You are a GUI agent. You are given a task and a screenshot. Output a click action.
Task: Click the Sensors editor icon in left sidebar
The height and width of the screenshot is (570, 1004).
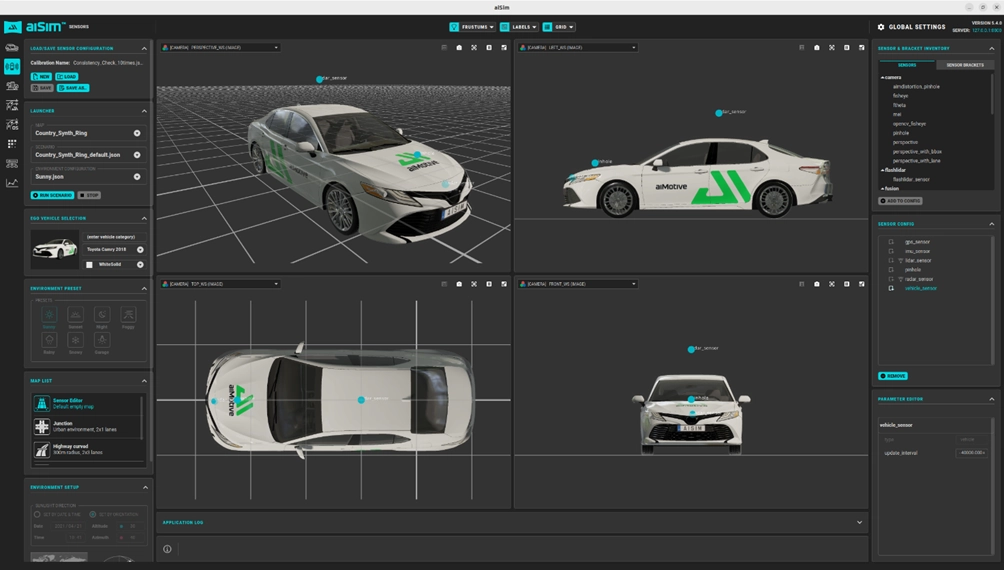12,66
